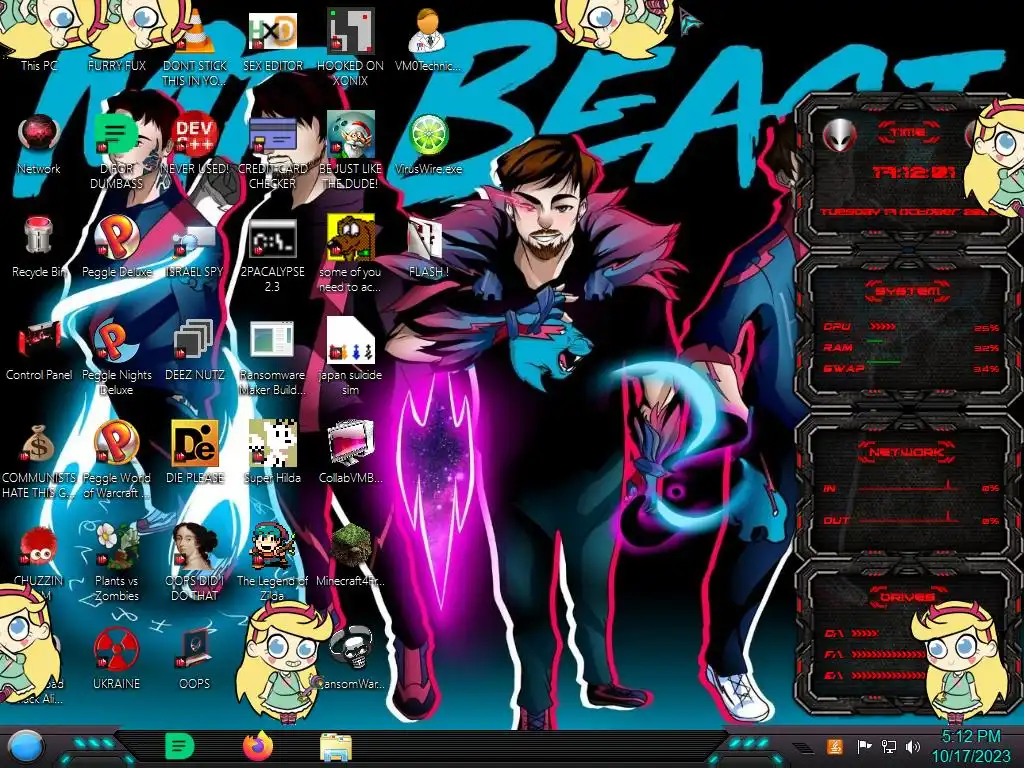Launch Plants vs Zombies from the desktop

click(116, 563)
